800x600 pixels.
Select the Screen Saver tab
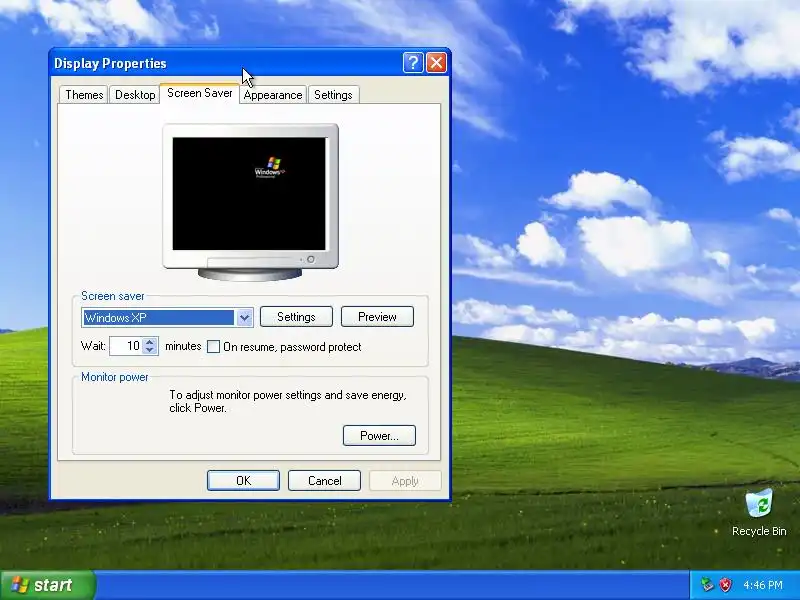(199, 93)
